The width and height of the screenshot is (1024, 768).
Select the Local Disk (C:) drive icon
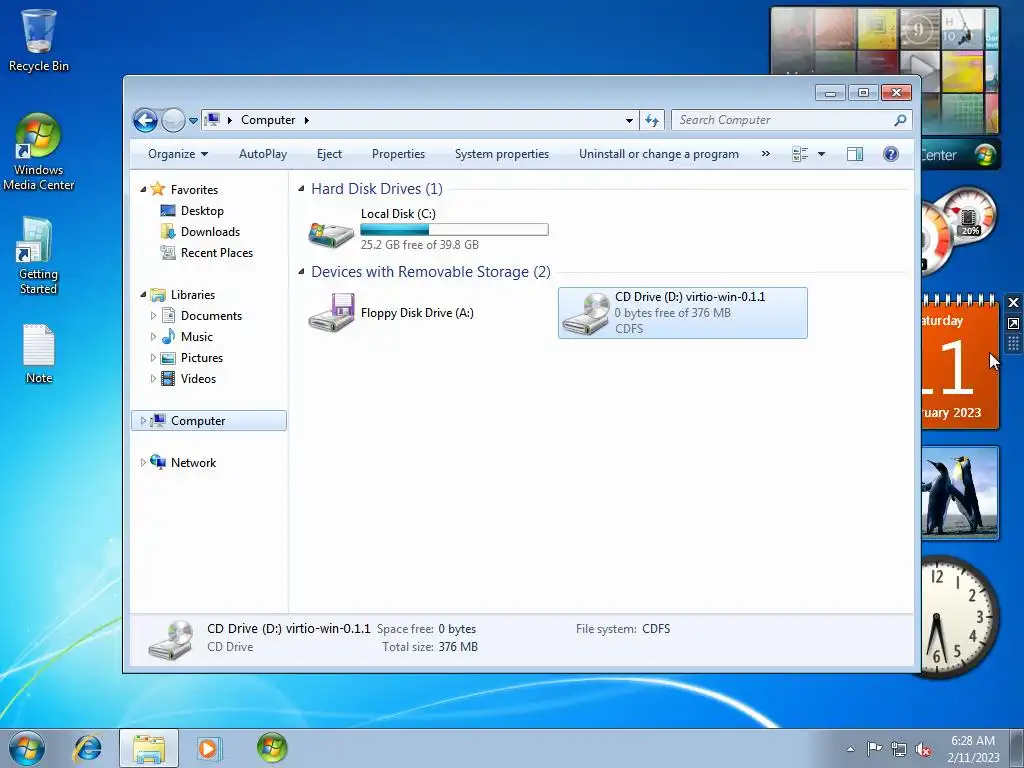(x=331, y=233)
